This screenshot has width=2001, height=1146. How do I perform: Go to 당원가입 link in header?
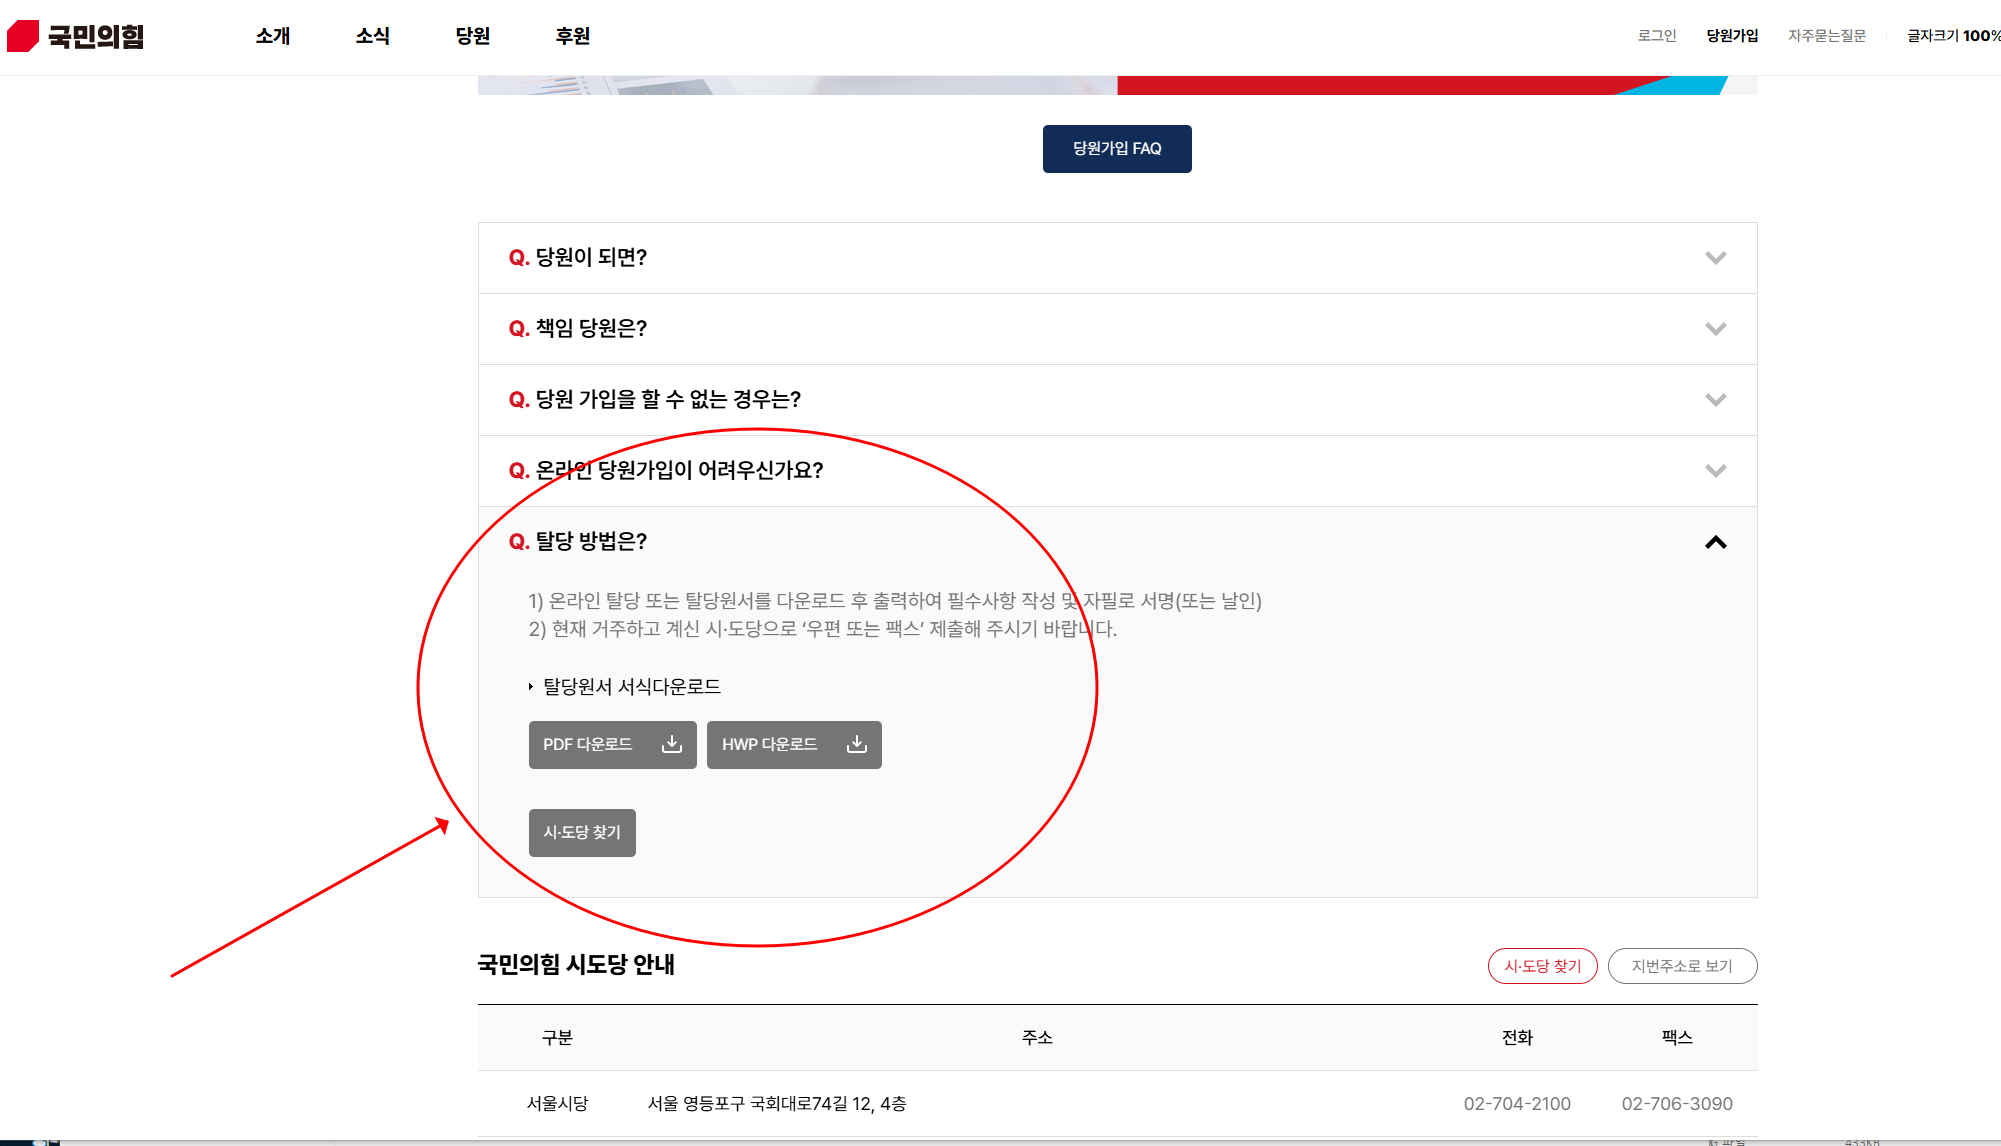coord(1732,36)
